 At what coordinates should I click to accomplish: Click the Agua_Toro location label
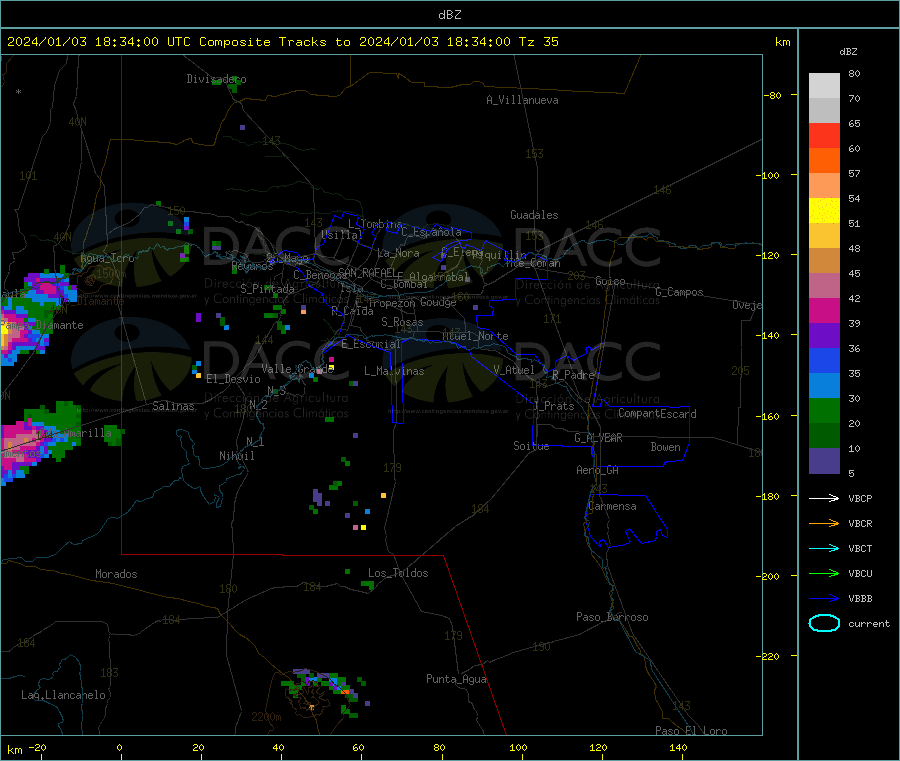[107, 258]
